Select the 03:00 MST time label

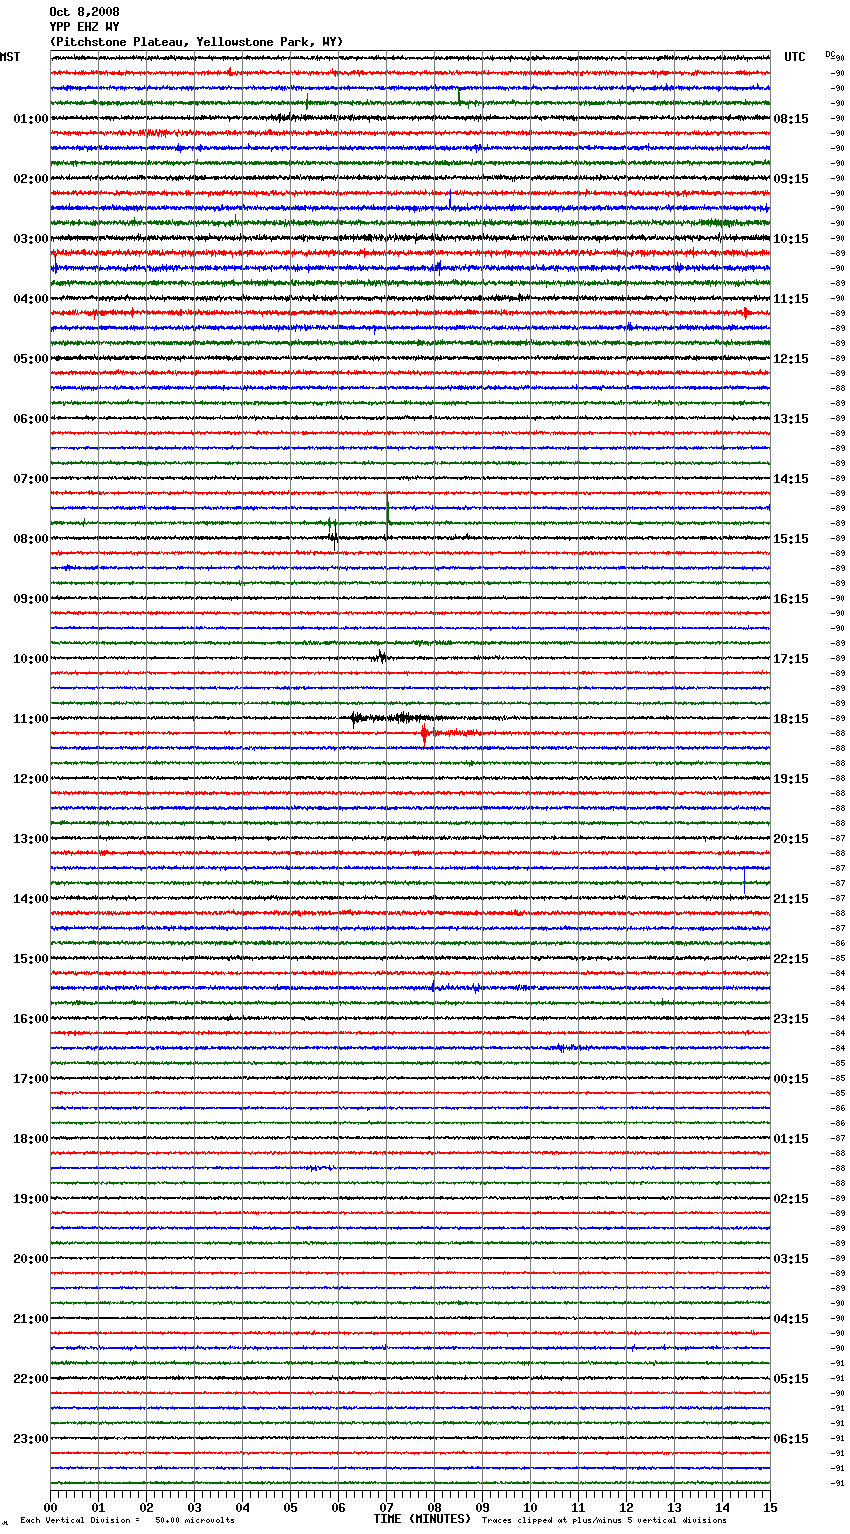[31, 239]
